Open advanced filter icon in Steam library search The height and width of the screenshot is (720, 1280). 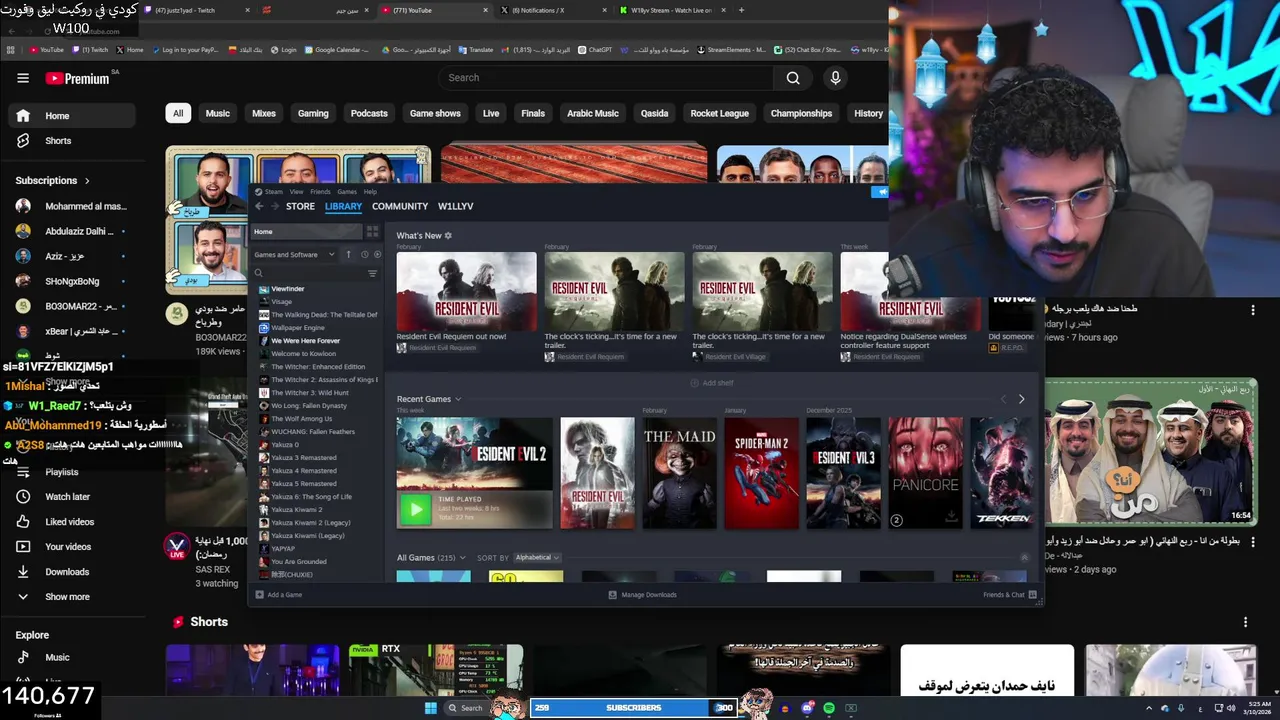(x=373, y=273)
